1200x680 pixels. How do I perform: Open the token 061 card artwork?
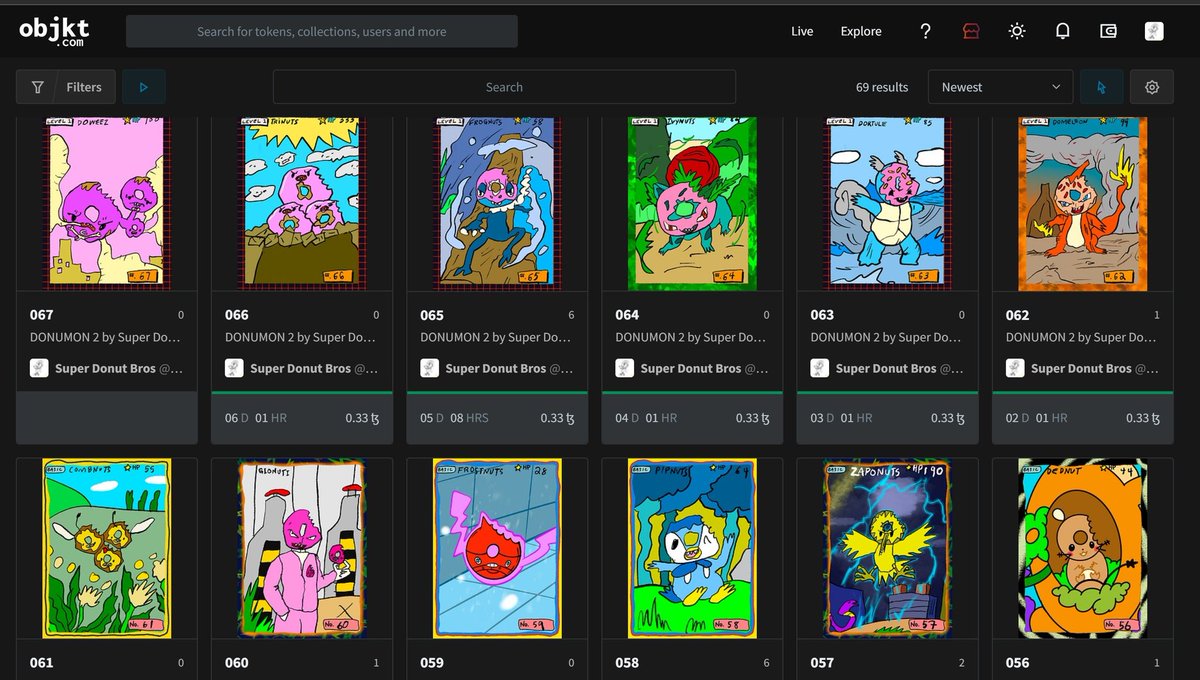pos(107,548)
